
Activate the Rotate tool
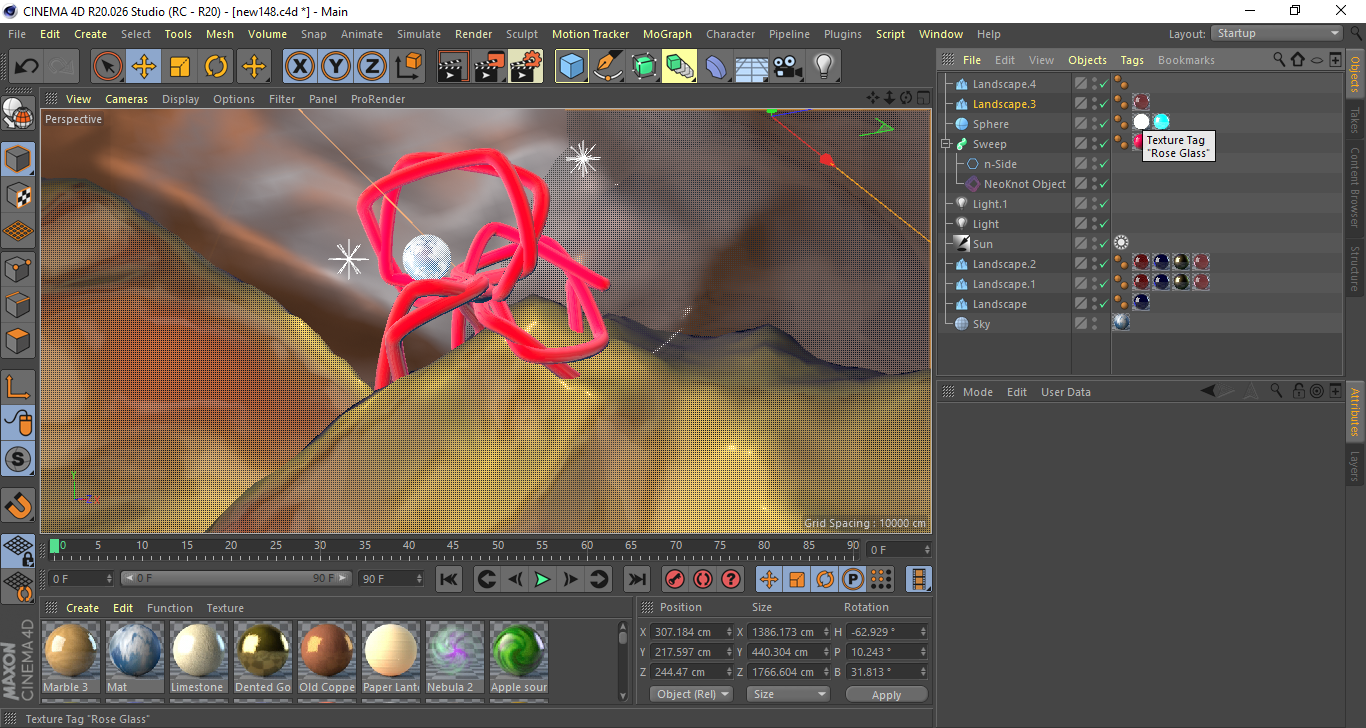pyautogui.click(x=216, y=67)
